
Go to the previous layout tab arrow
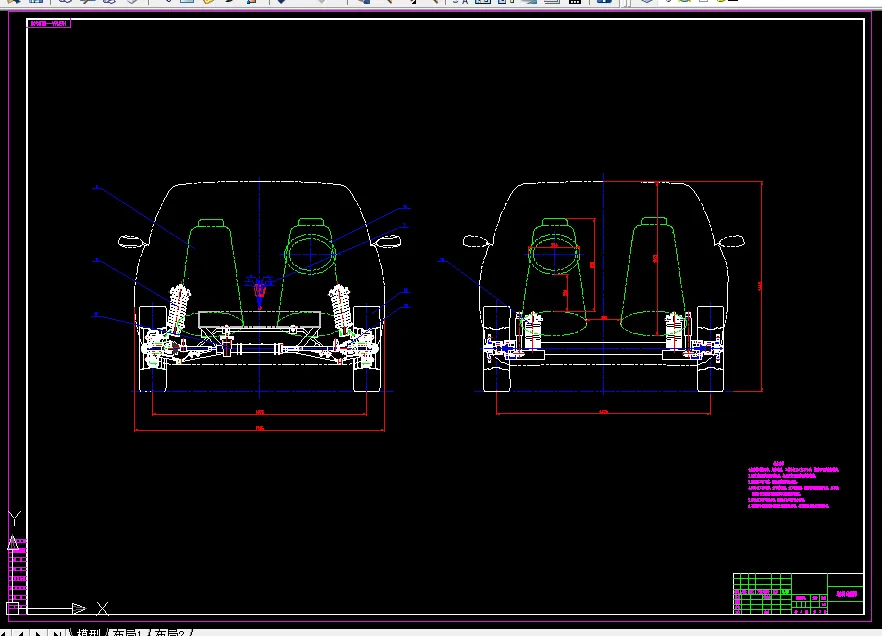(x=20, y=633)
